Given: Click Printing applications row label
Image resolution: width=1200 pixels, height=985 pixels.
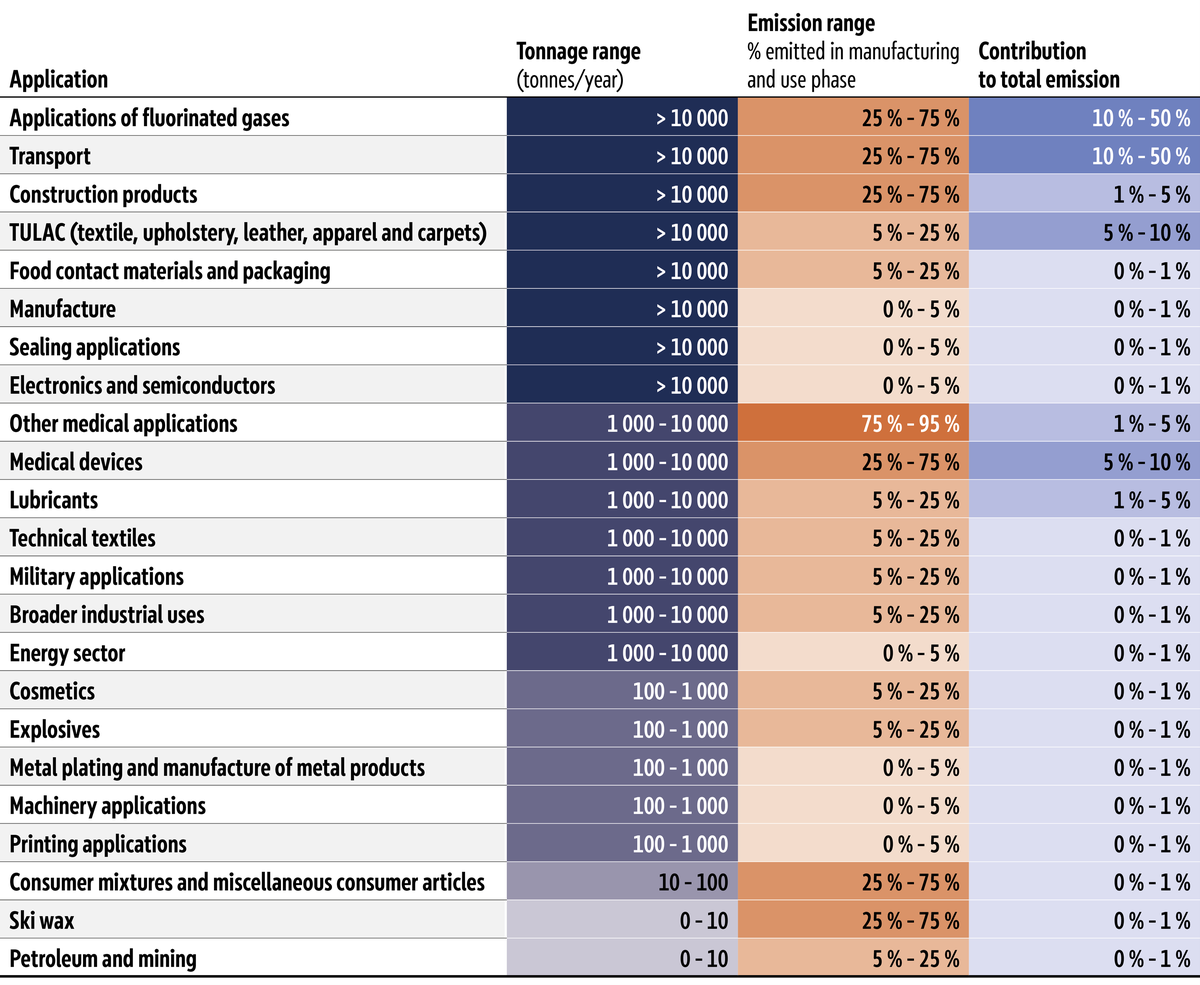Looking at the screenshot, I should click(x=98, y=844).
